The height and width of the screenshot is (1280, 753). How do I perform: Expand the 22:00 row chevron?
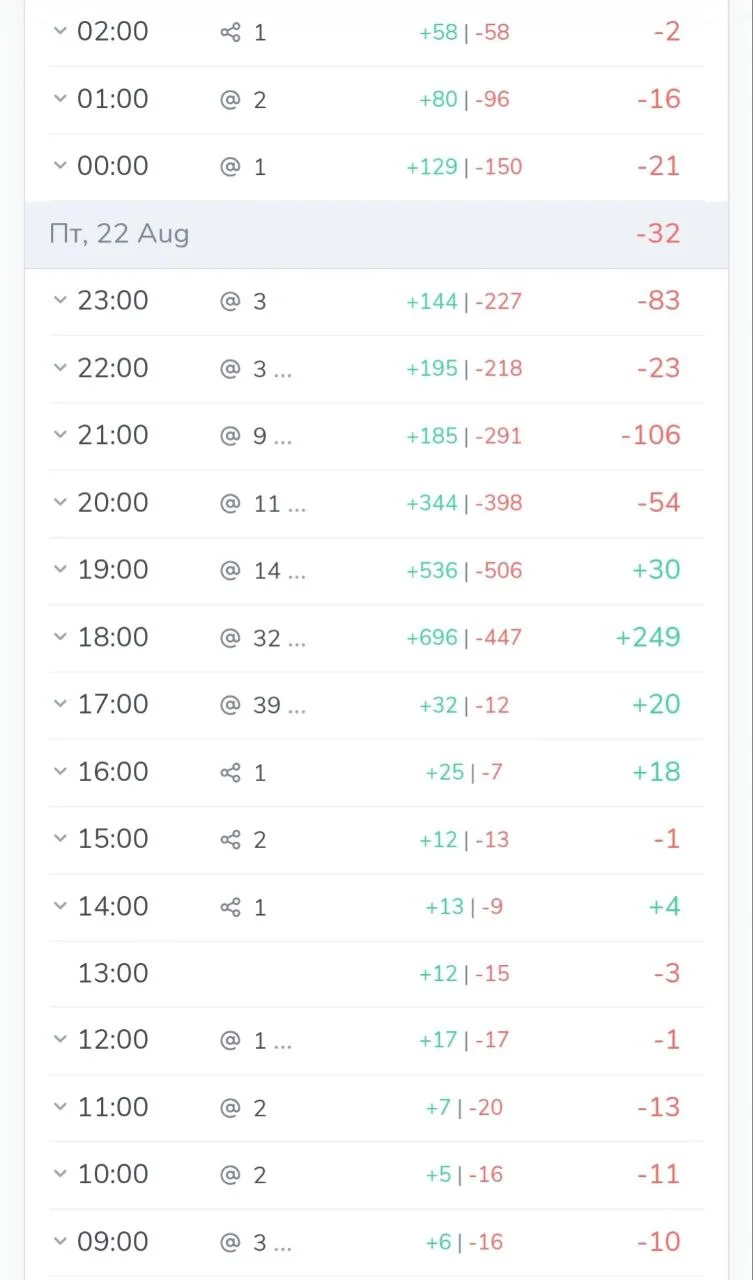(x=60, y=368)
